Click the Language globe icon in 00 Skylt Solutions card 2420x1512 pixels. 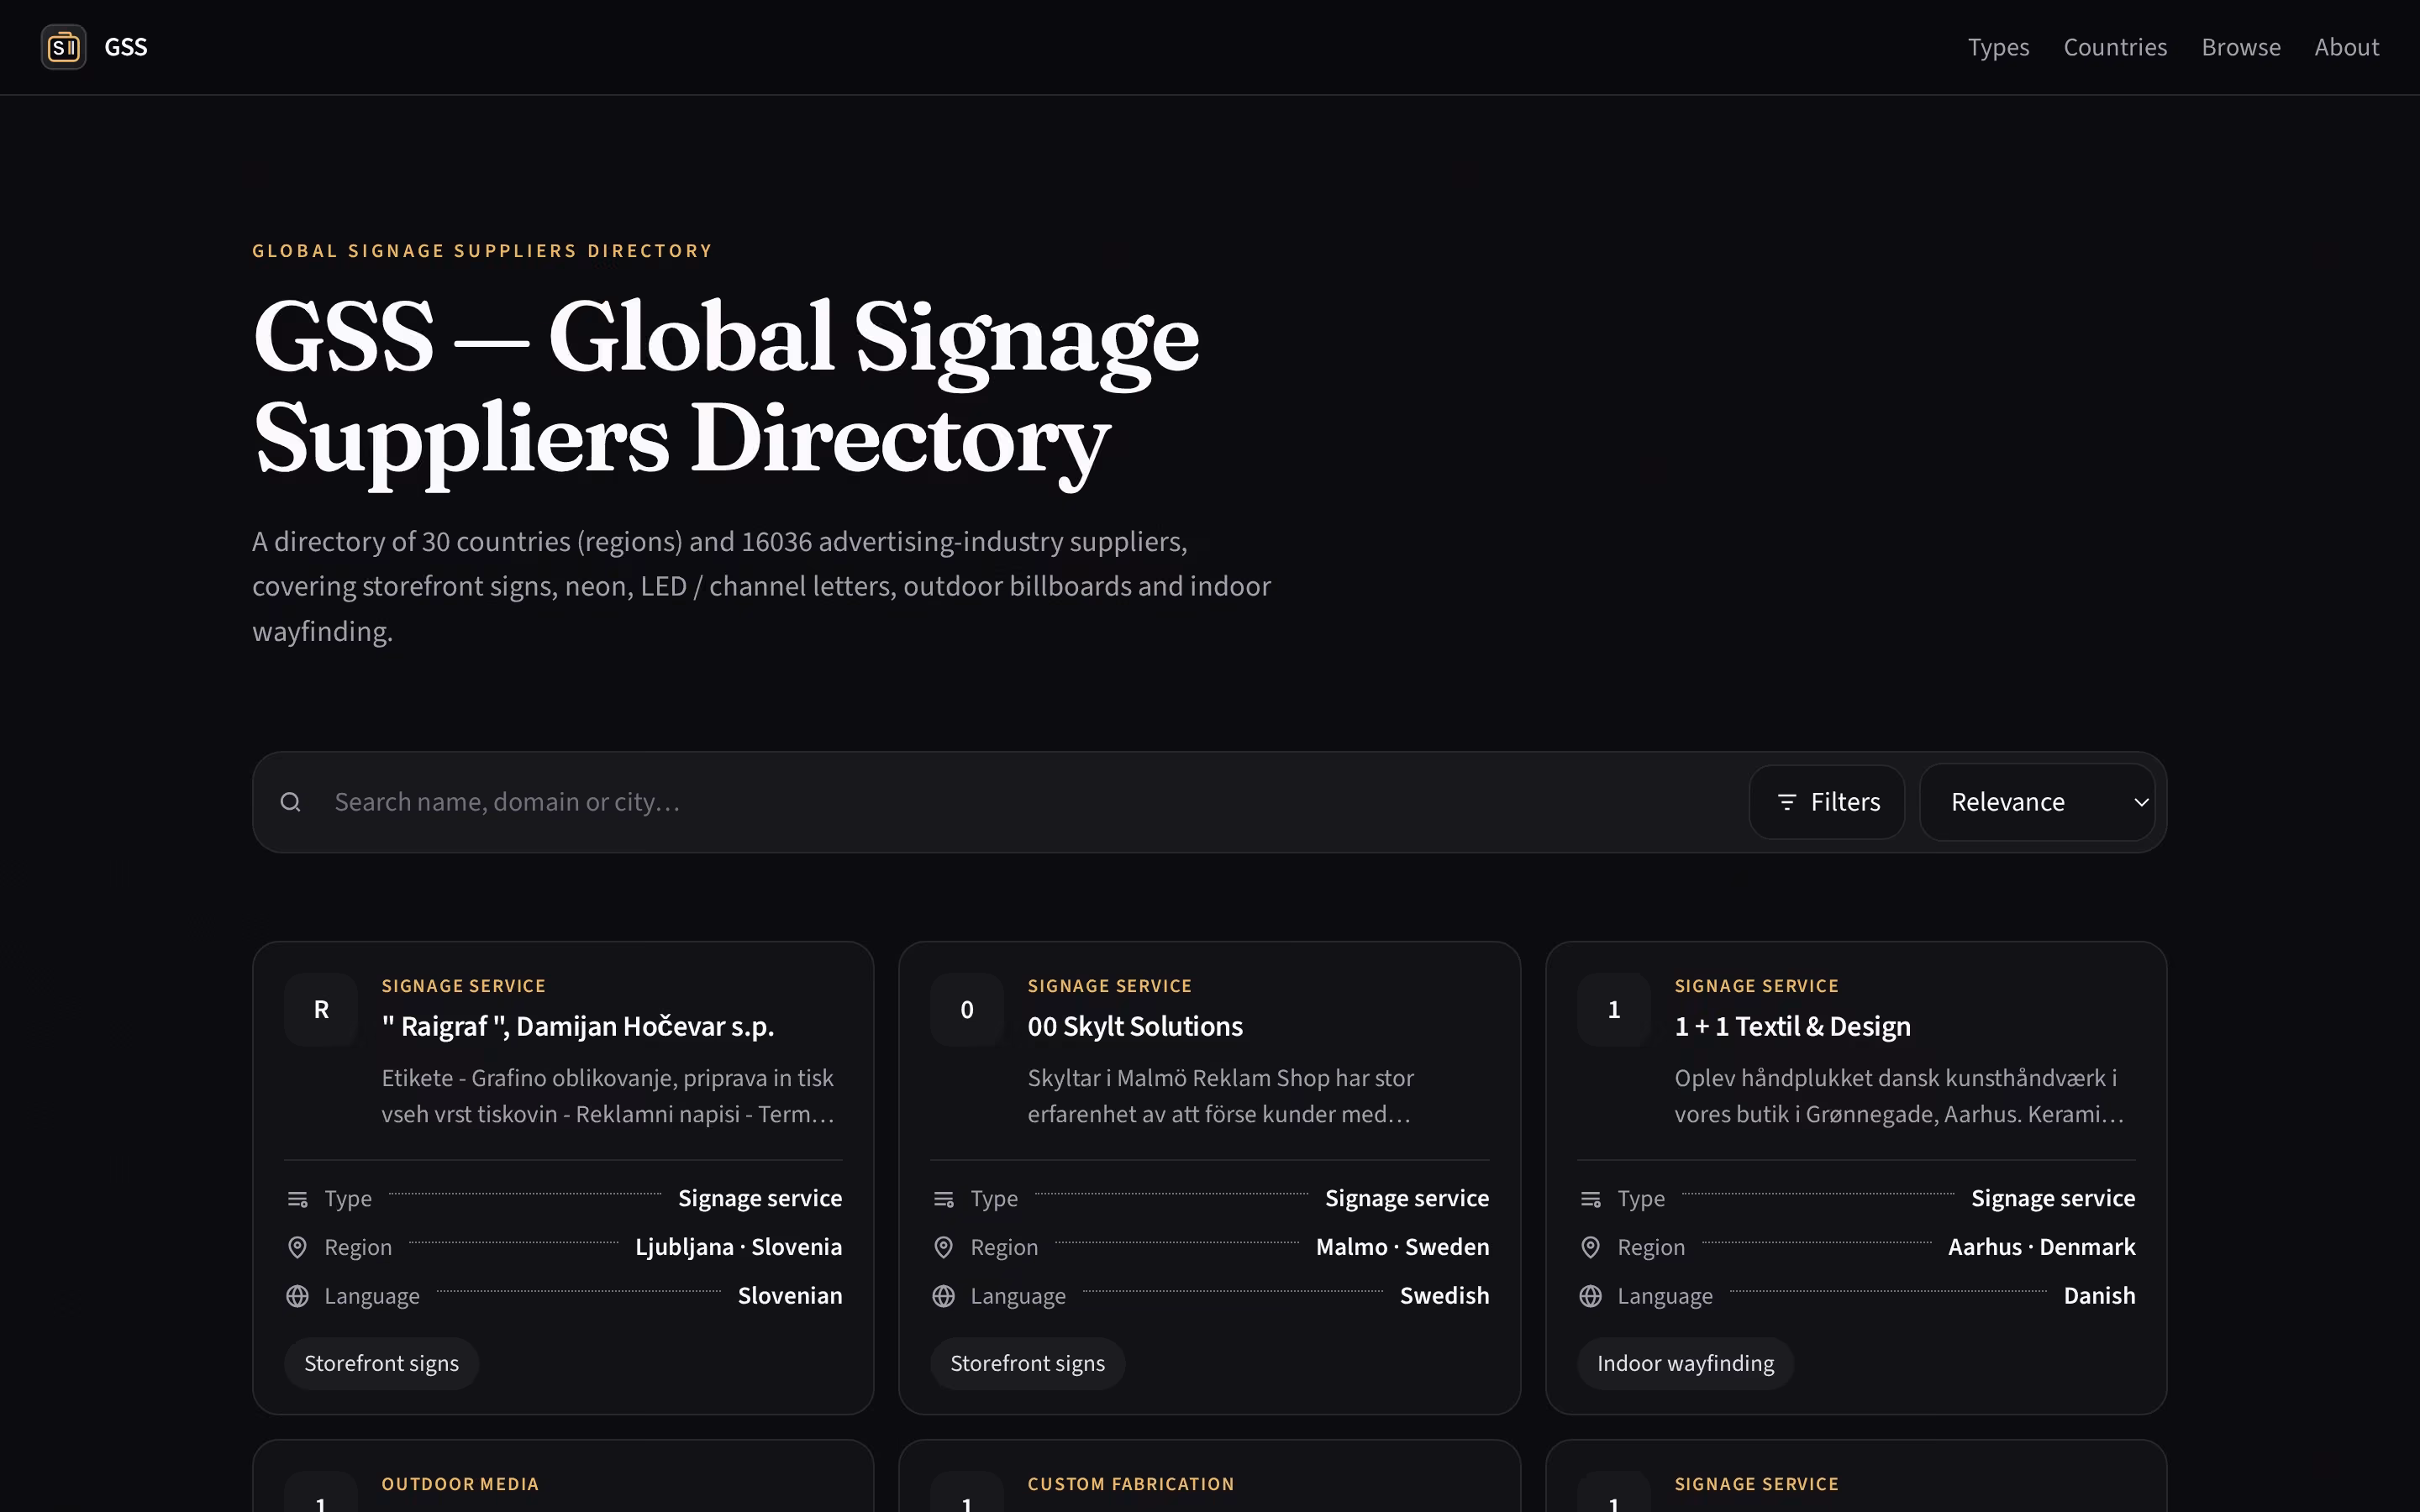click(x=943, y=1296)
